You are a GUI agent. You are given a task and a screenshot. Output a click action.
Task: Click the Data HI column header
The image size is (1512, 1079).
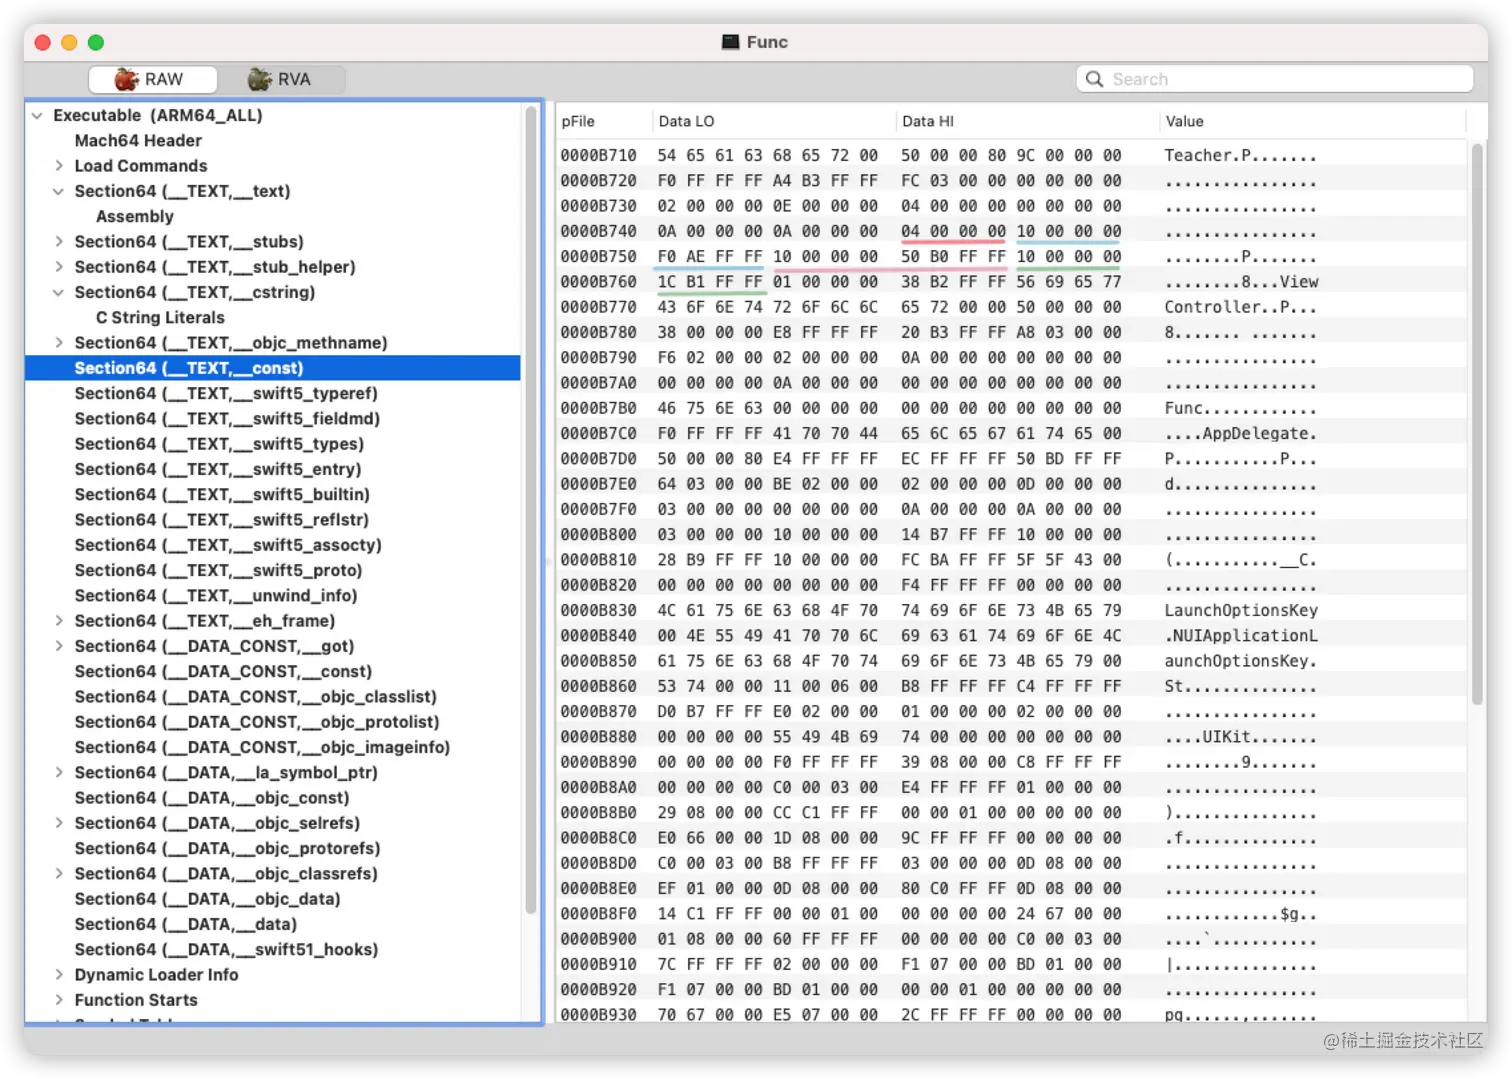1027,121
